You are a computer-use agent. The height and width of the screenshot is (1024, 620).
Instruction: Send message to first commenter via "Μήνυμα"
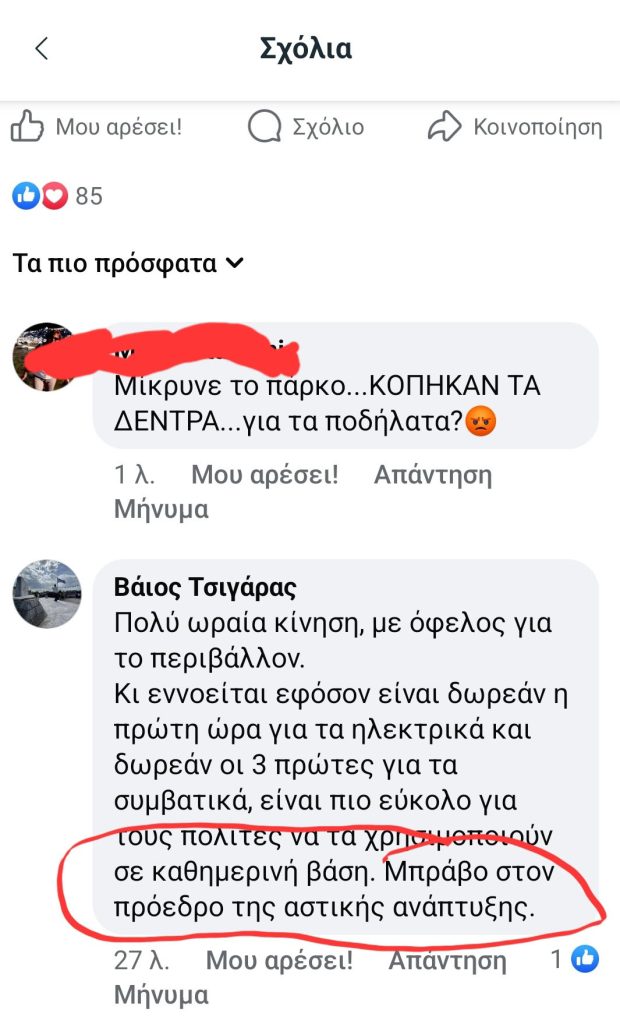click(161, 509)
